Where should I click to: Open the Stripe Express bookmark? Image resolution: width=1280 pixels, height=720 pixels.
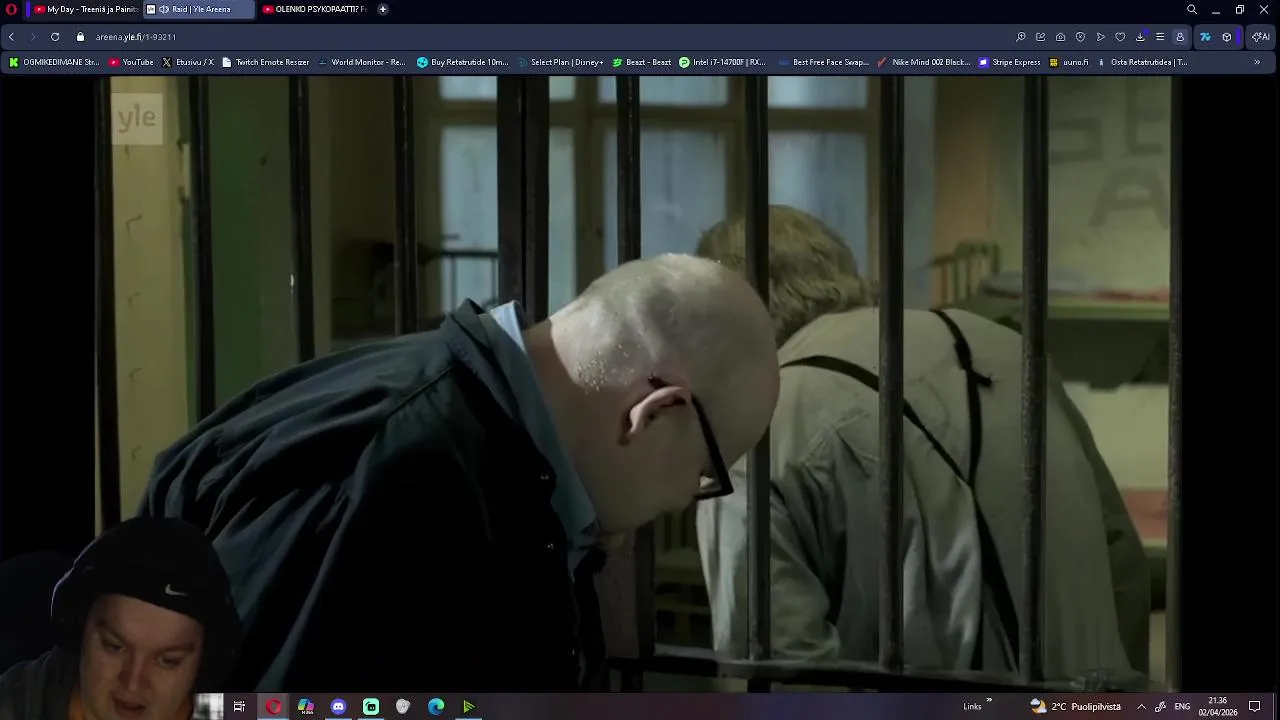click(1010, 62)
